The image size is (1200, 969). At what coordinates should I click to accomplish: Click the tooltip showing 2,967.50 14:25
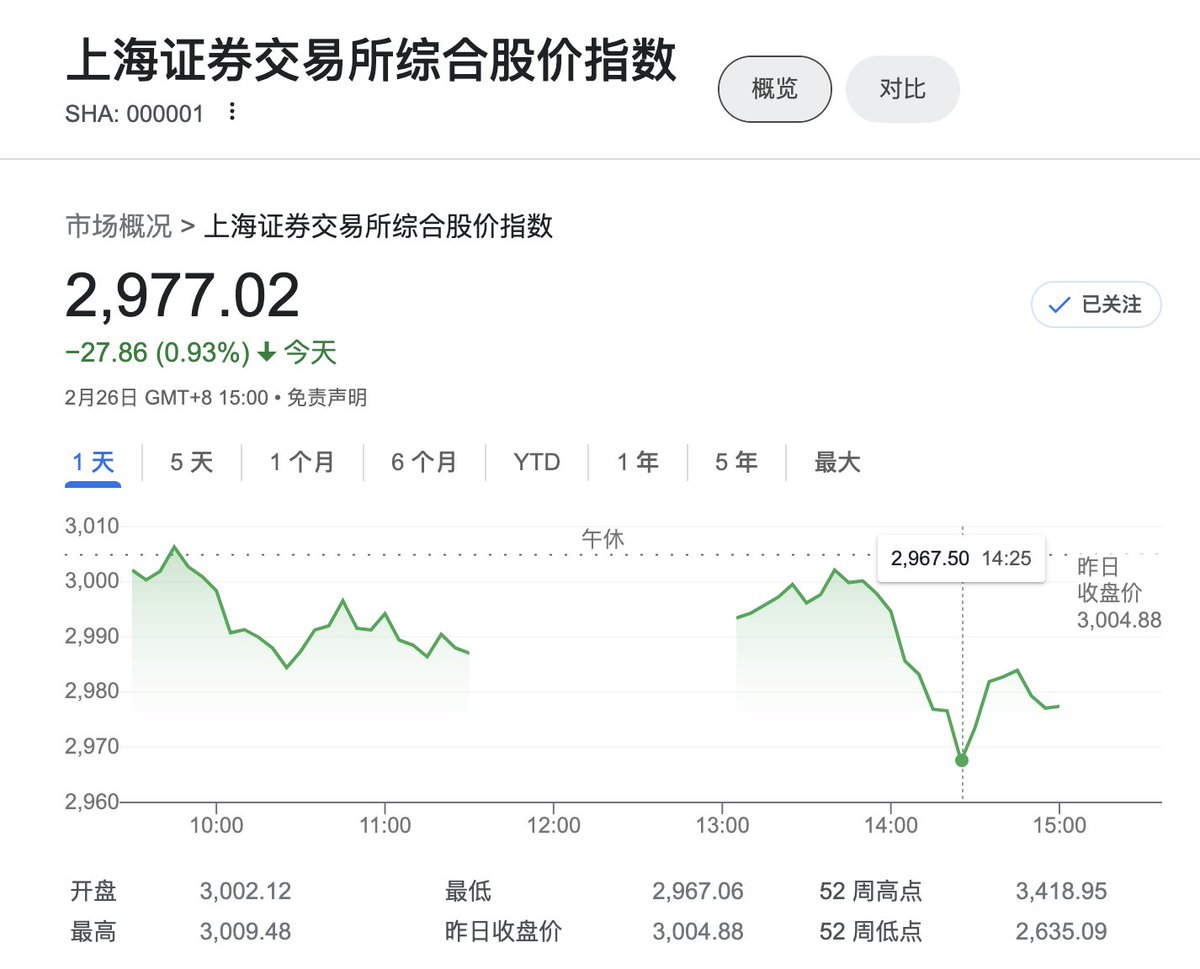coord(961,558)
